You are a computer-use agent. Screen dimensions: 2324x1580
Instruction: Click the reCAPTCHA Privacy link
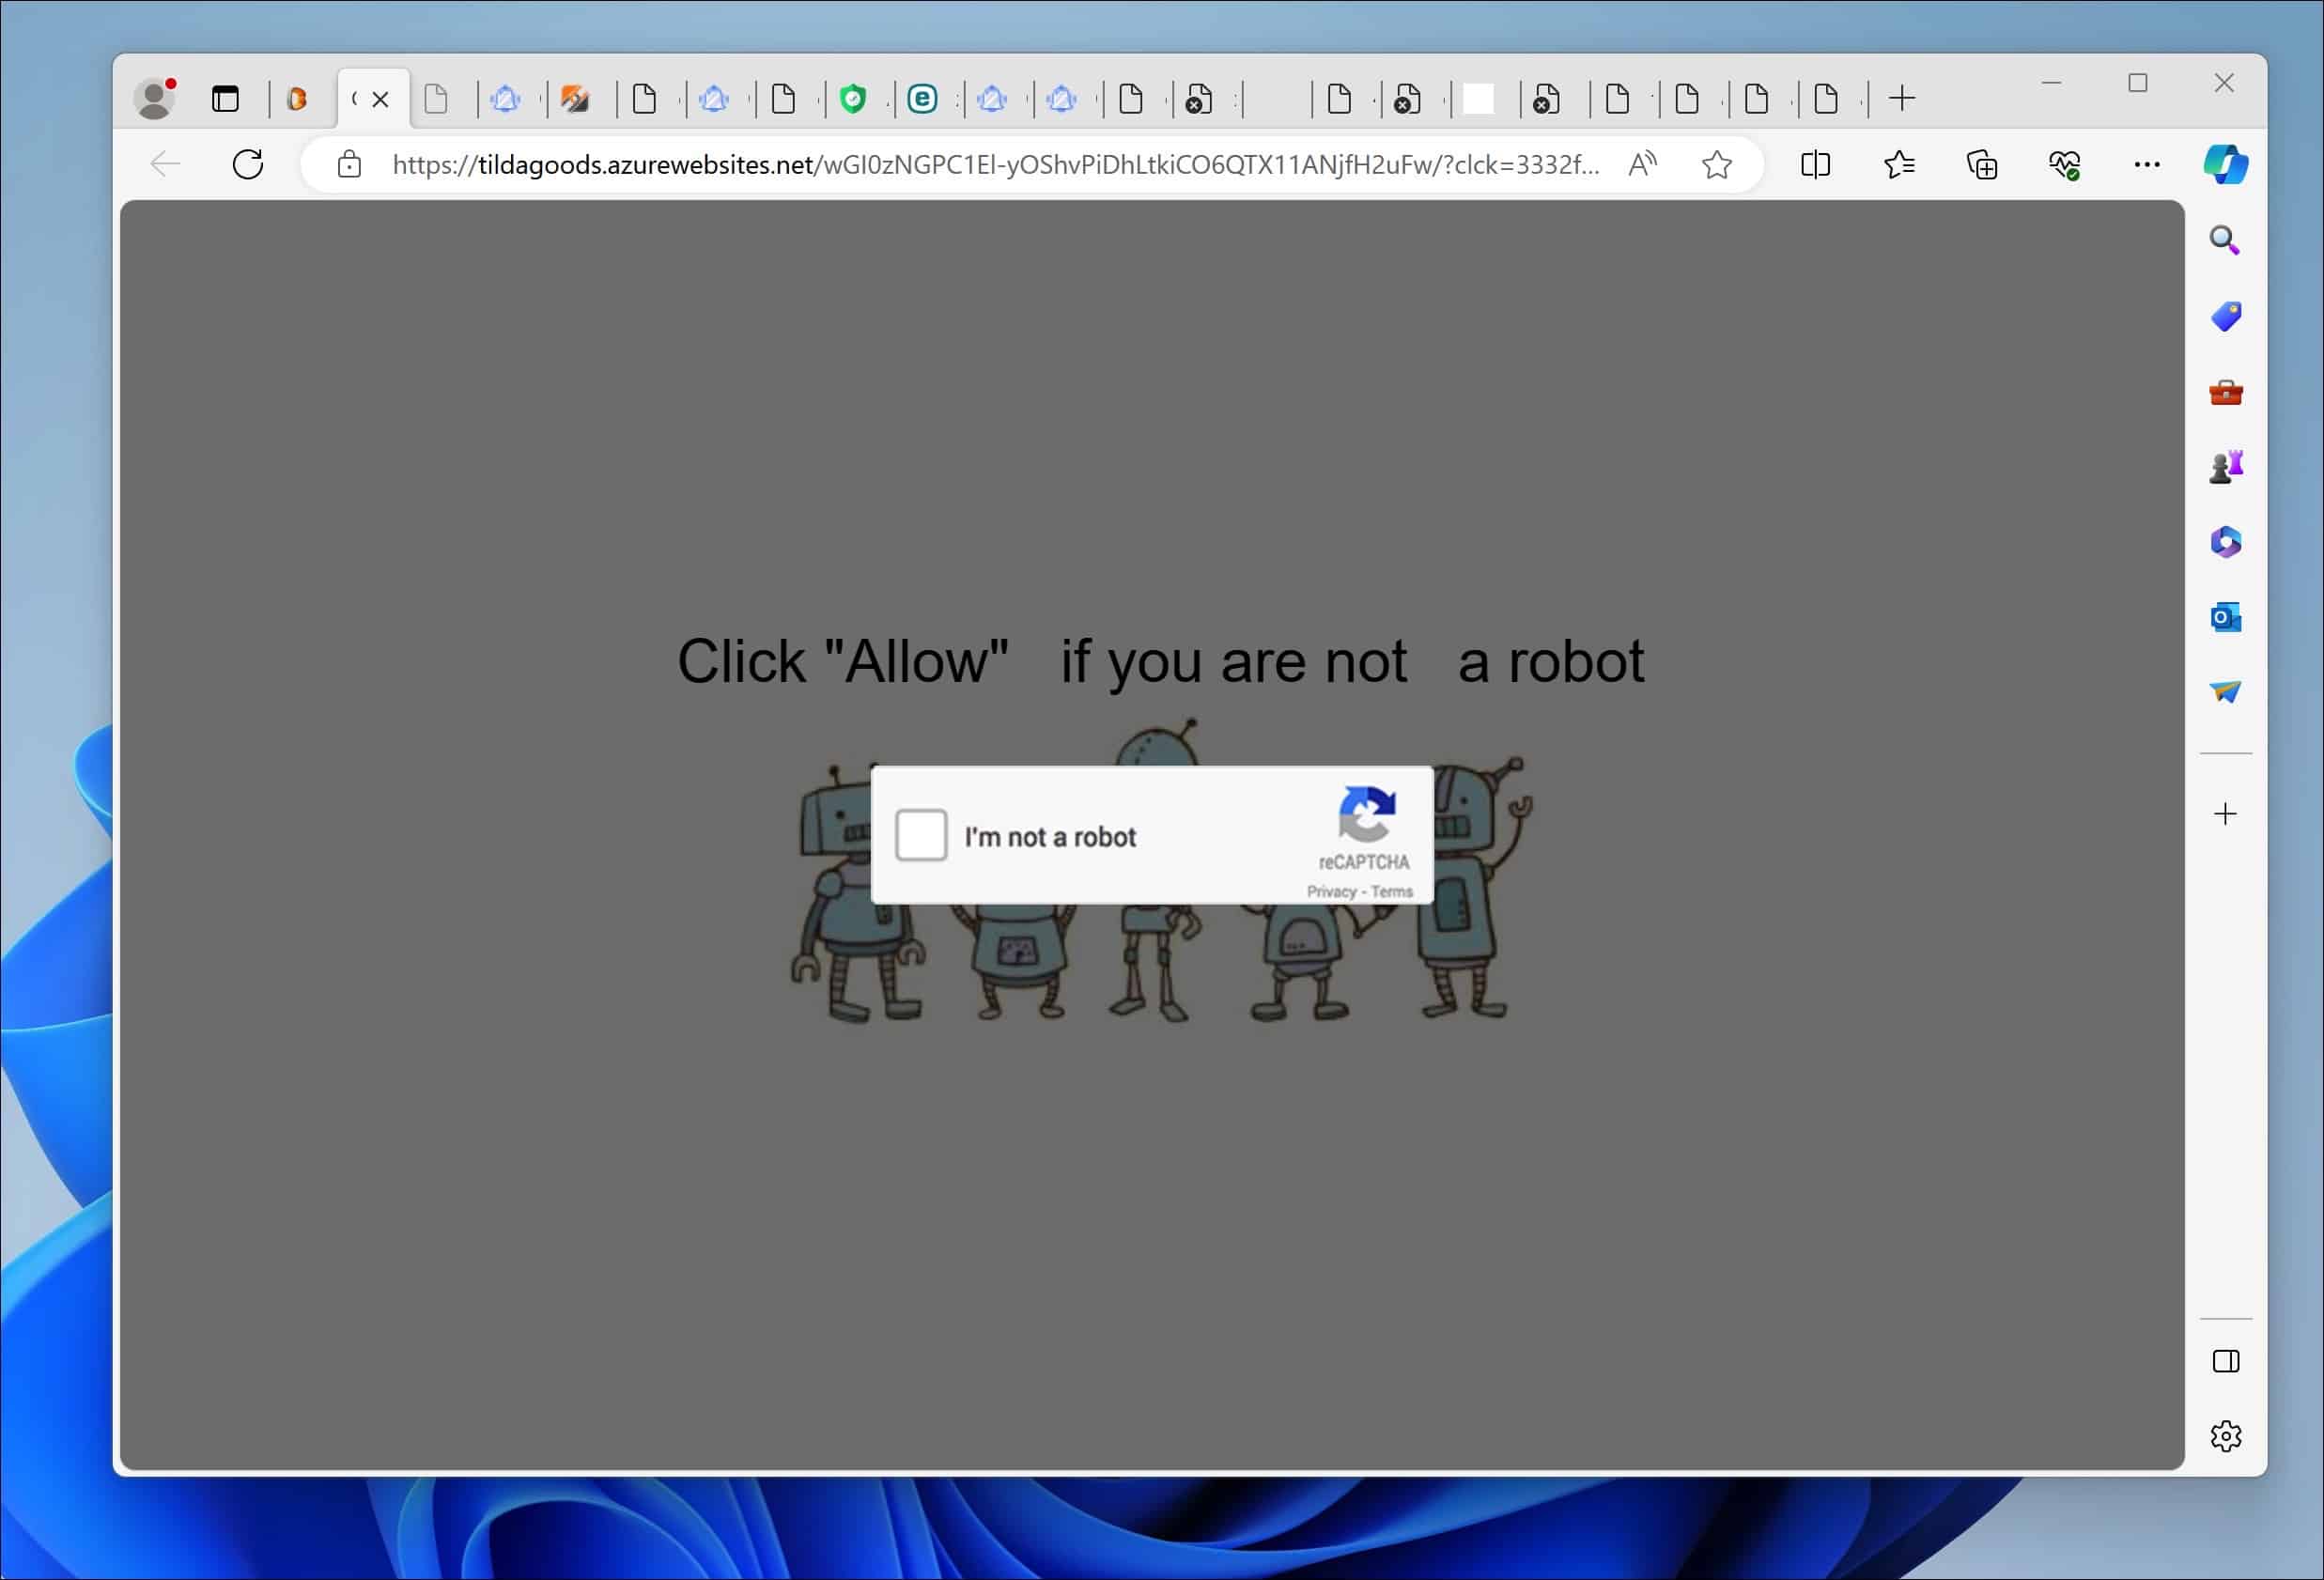point(1331,891)
